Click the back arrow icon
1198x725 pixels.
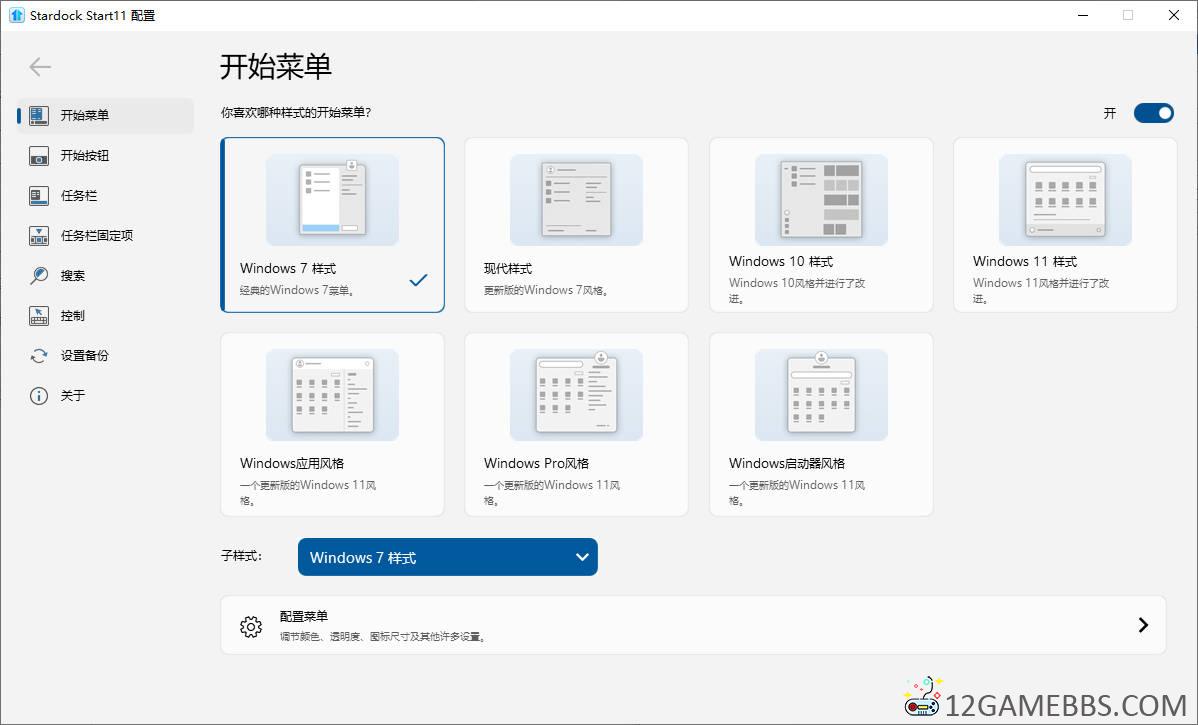click(40, 67)
